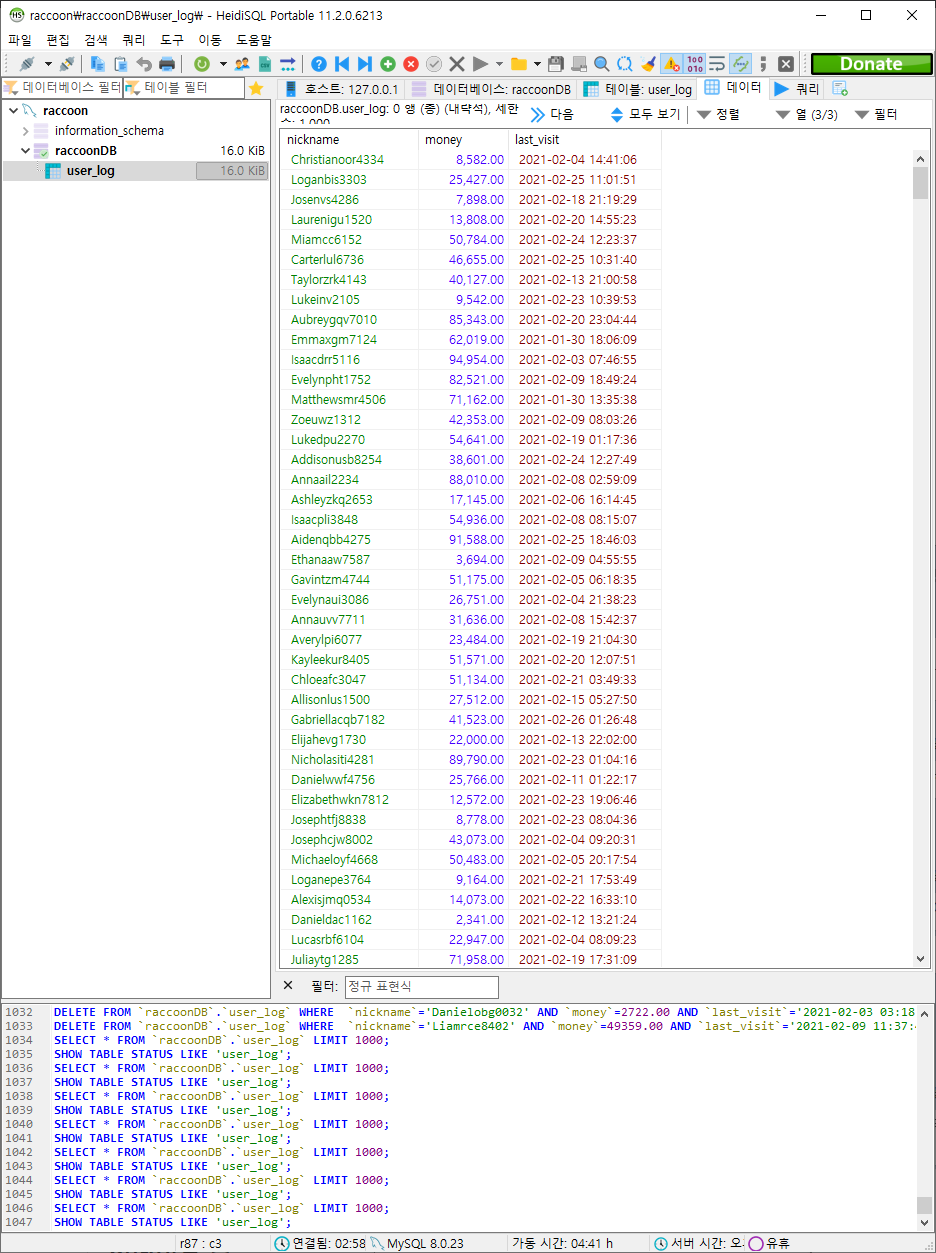The height and width of the screenshot is (1253, 936).
Task: Click 다음 to load more rows
Action: [x=557, y=113]
